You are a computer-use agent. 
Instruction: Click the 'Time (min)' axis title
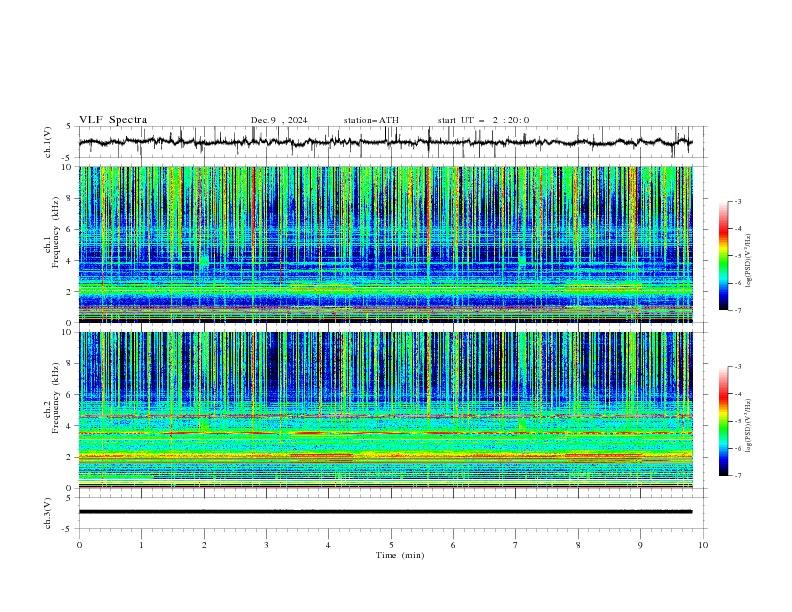pyautogui.click(x=400, y=555)
